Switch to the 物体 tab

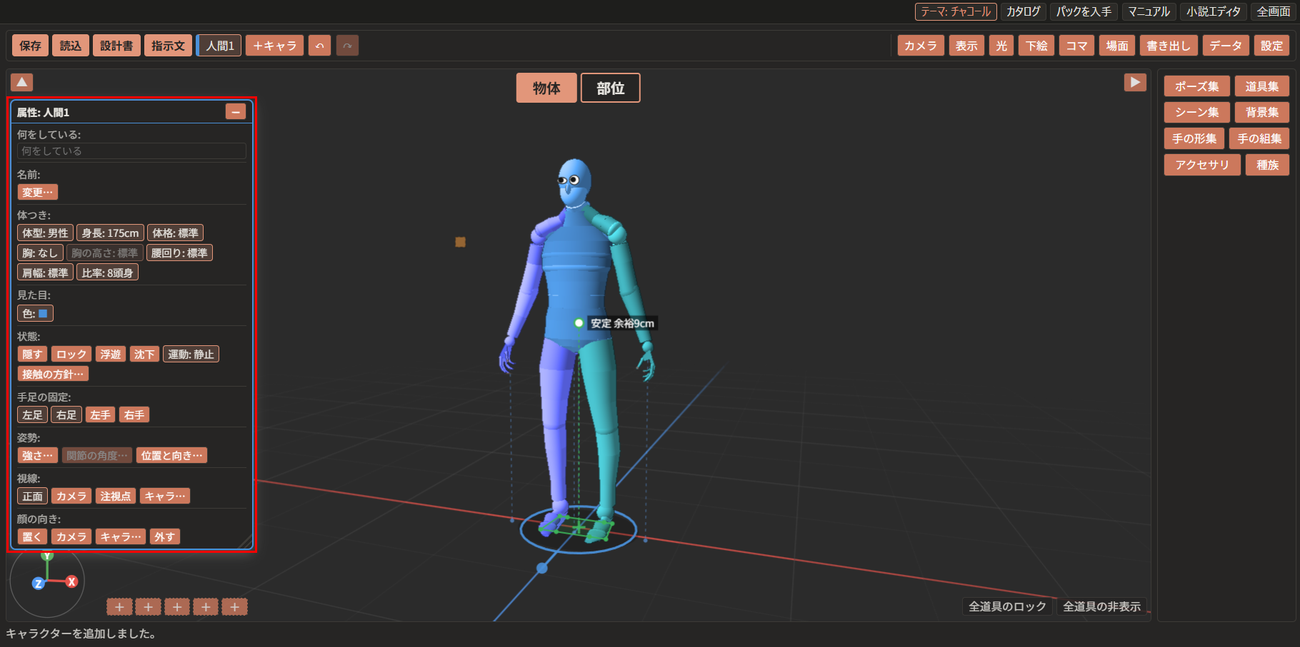(x=546, y=88)
